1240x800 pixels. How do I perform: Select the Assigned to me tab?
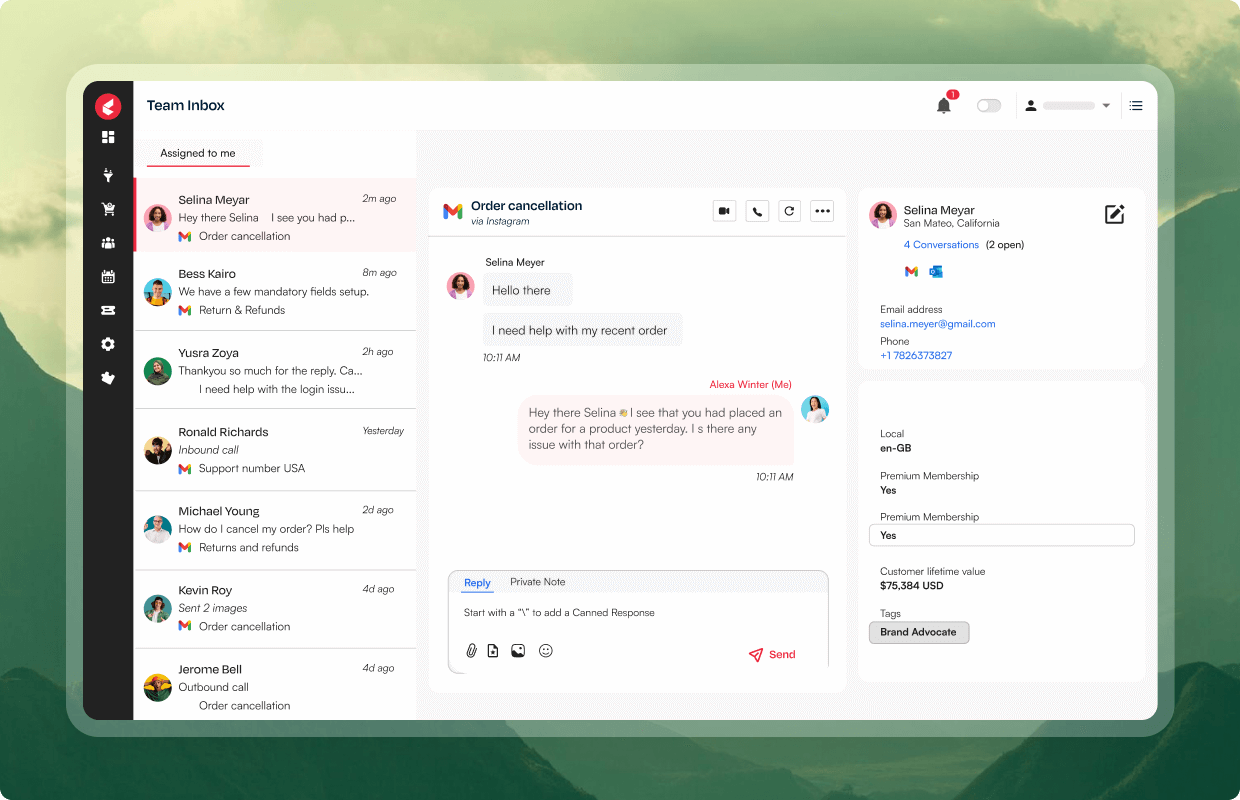click(x=198, y=153)
